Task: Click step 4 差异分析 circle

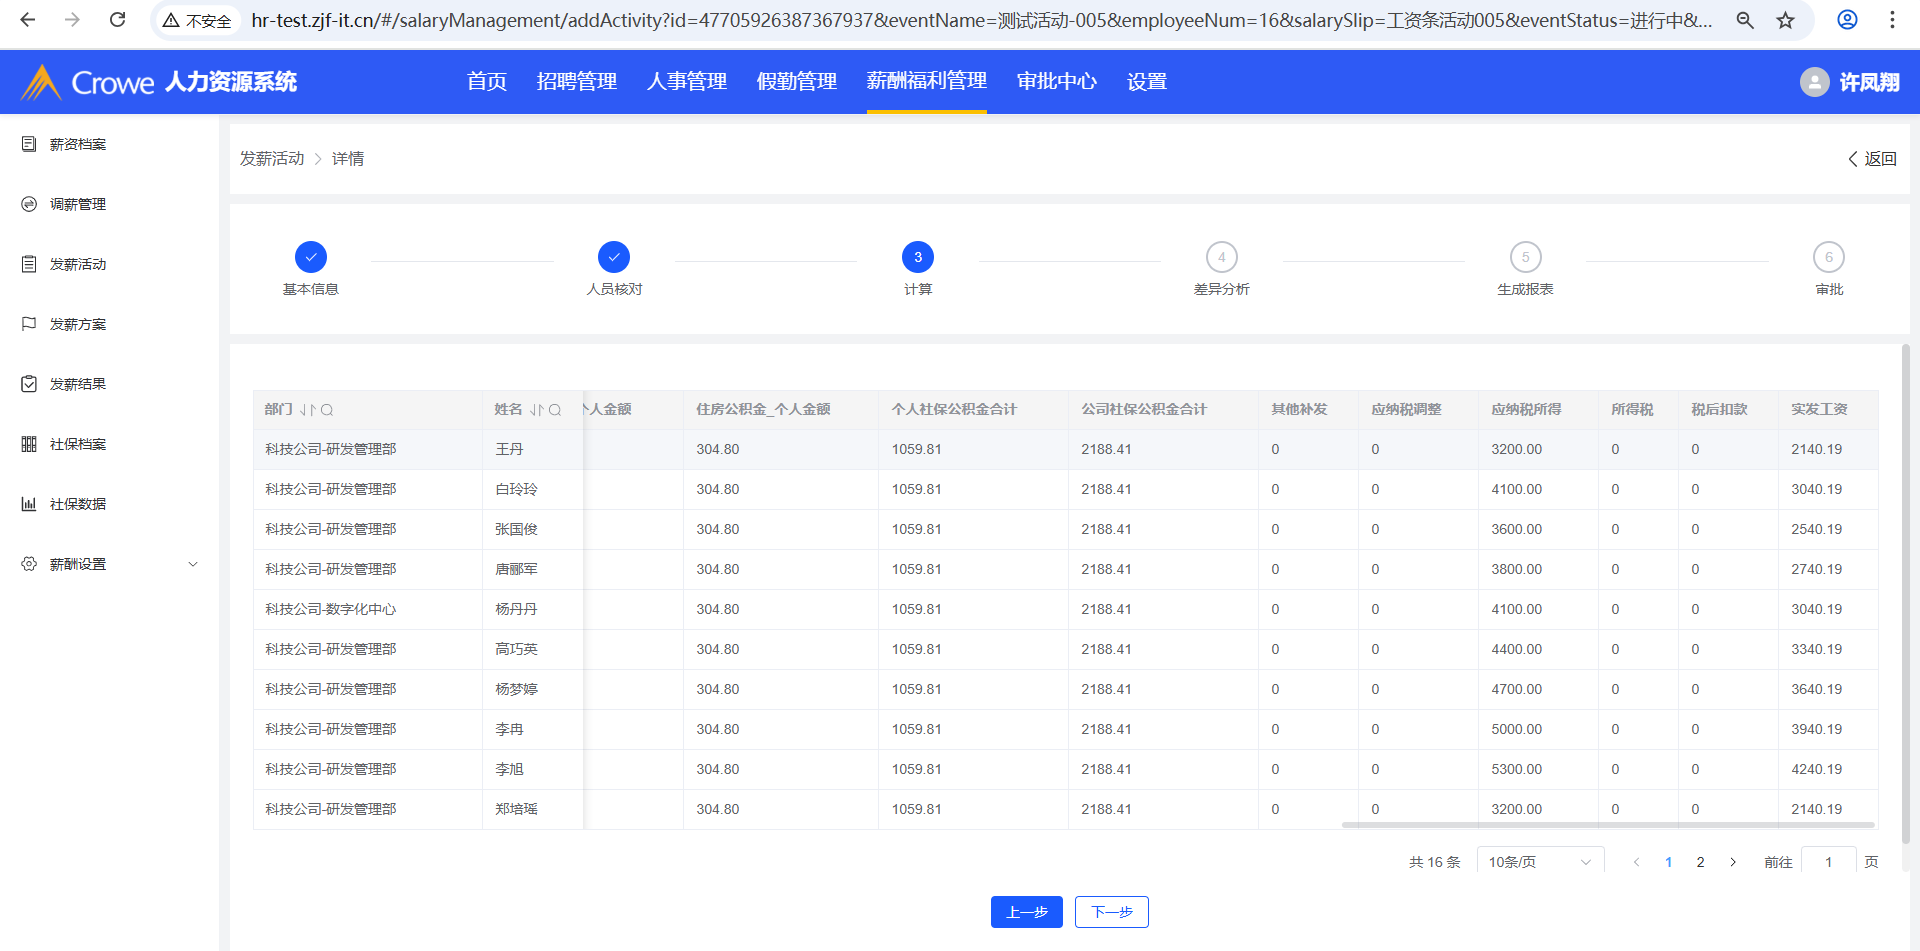Action: (x=1221, y=257)
